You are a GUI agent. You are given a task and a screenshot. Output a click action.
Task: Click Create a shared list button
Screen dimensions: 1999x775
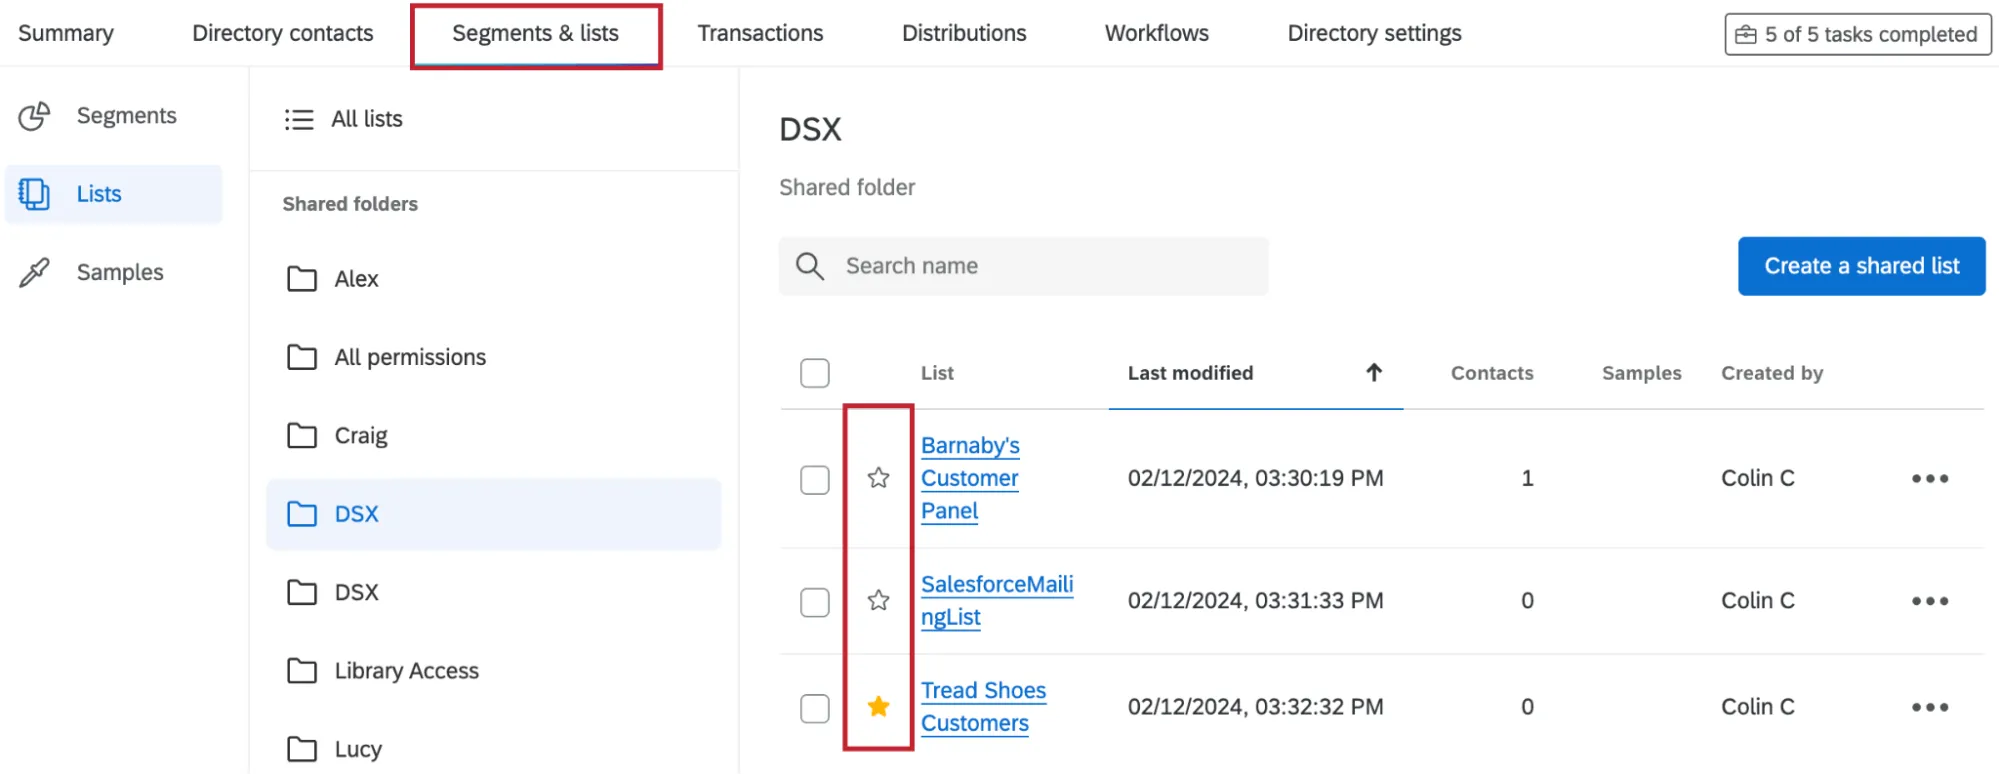pyautogui.click(x=1860, y=266)
